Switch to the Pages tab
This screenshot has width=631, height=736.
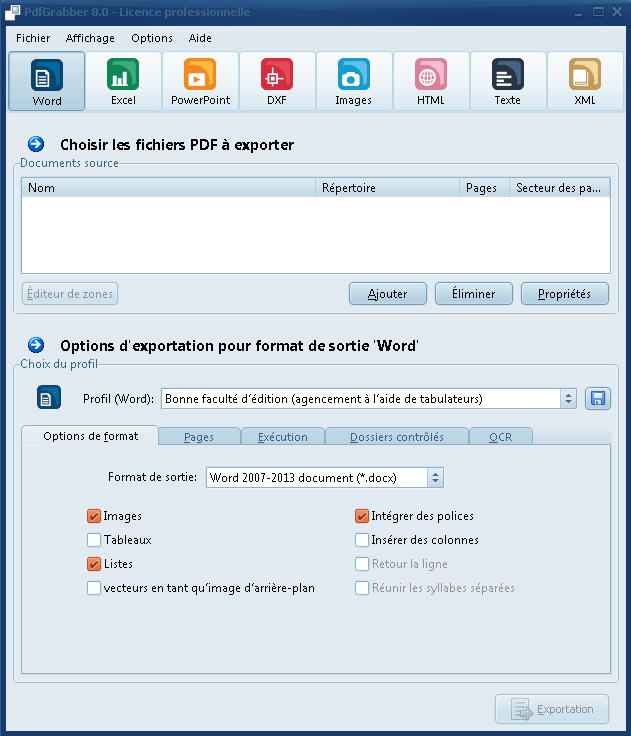pos(199,437)
